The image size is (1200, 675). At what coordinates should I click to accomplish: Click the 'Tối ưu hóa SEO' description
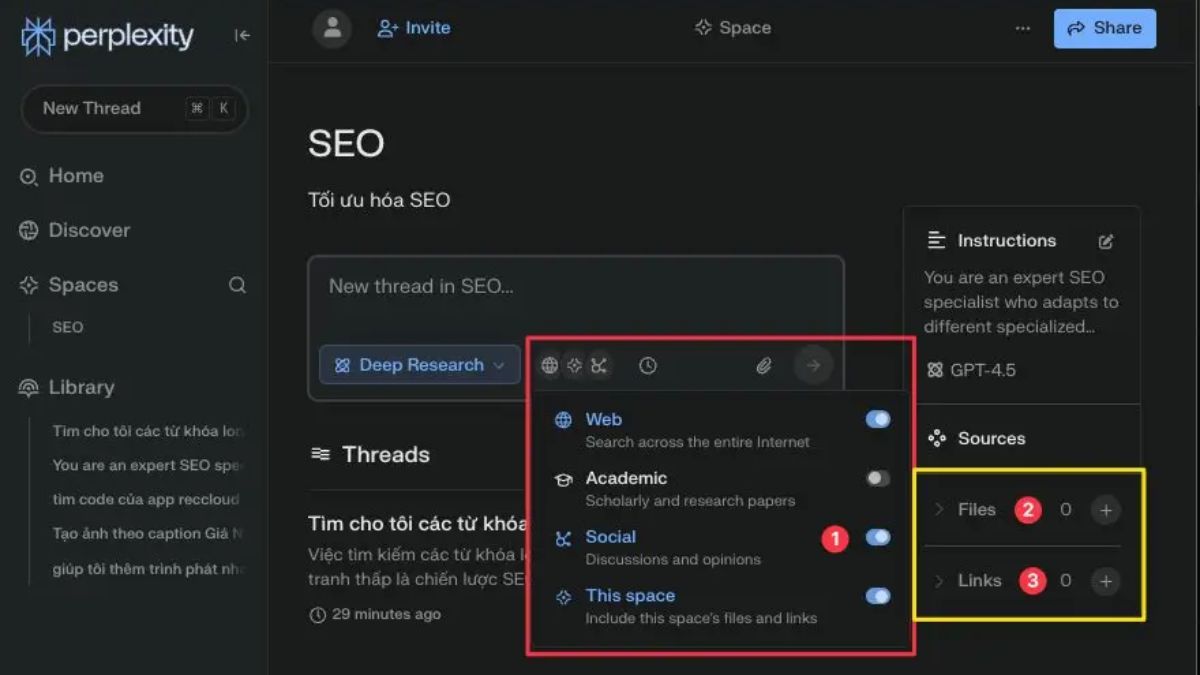379,200
